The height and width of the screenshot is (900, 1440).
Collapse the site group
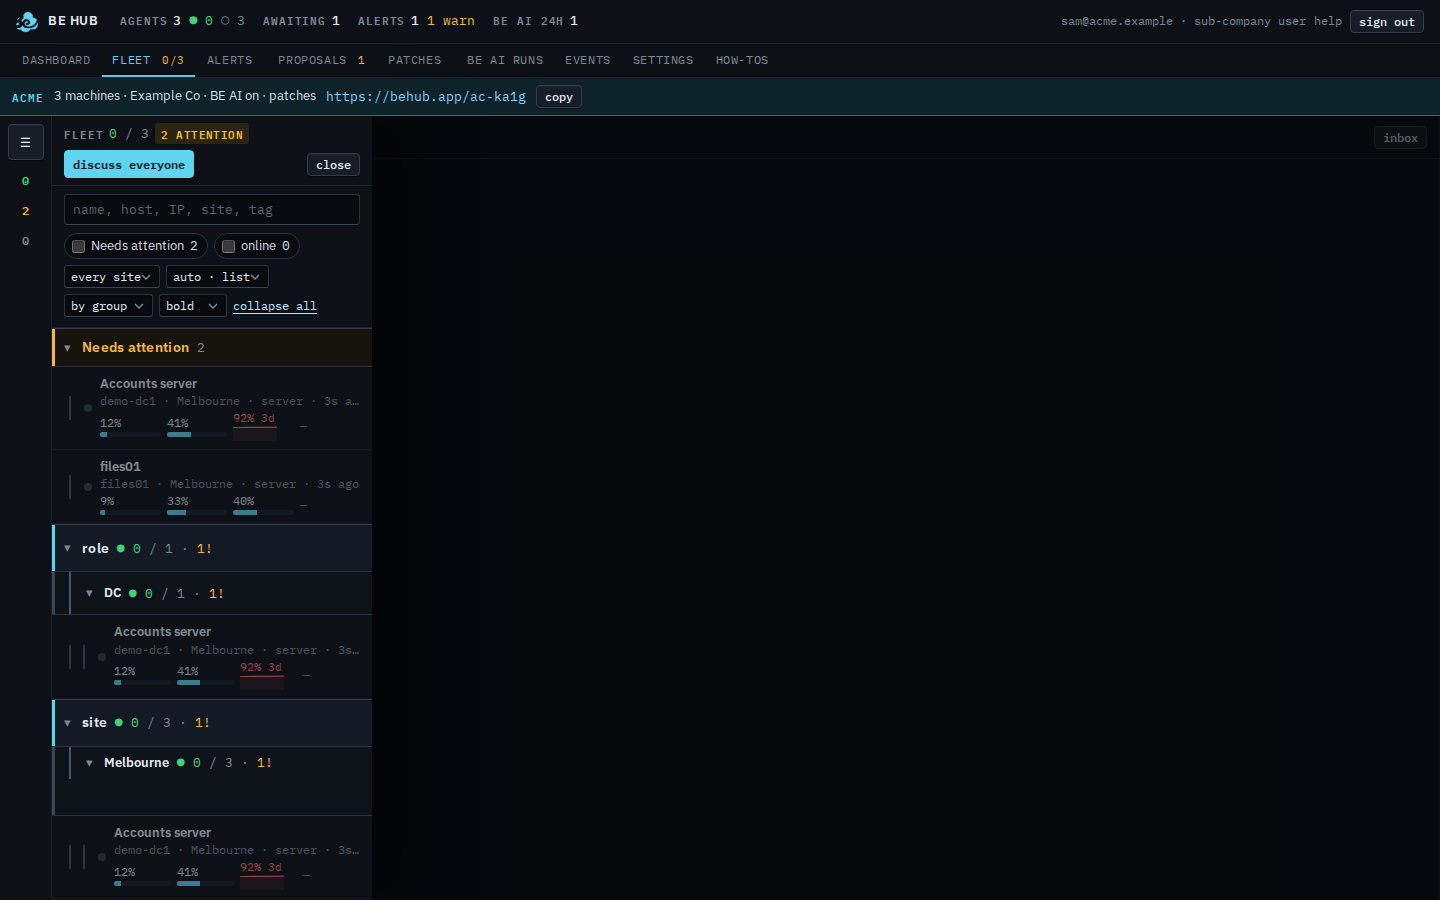point(67,723)
